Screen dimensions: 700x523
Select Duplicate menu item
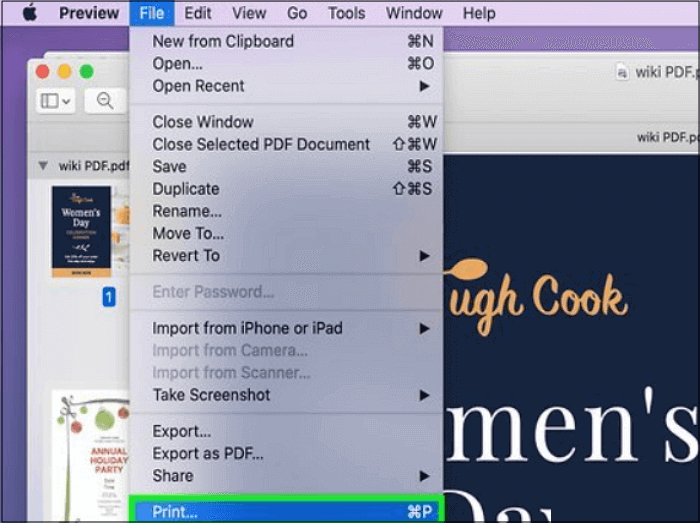click(286, 189)
